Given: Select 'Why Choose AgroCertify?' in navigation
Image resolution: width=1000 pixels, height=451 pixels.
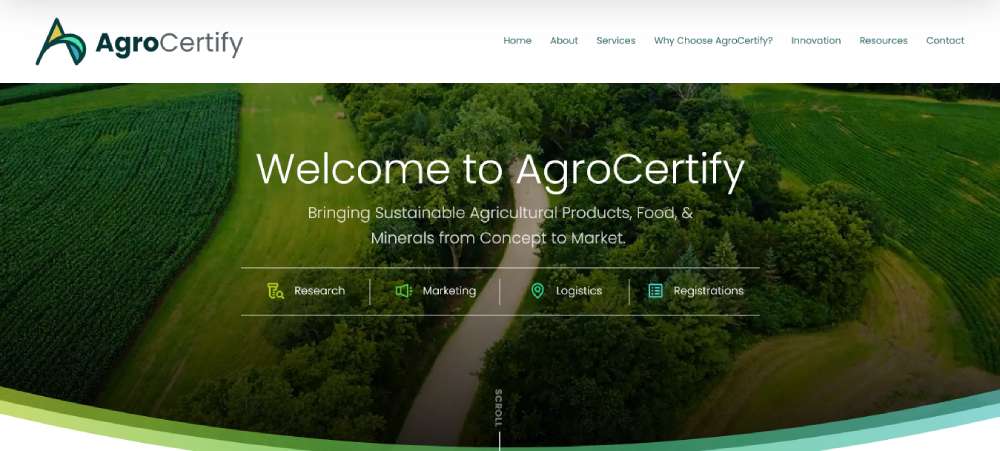Looking at the screenshot, I should click(713, 41).
